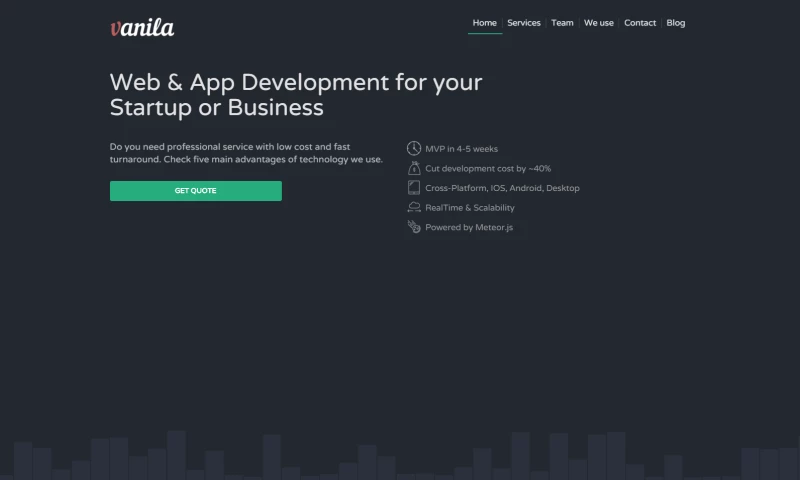This screenshot has height=480, width=800.
Task: Go to the Services section
Action: pos(524,23)
